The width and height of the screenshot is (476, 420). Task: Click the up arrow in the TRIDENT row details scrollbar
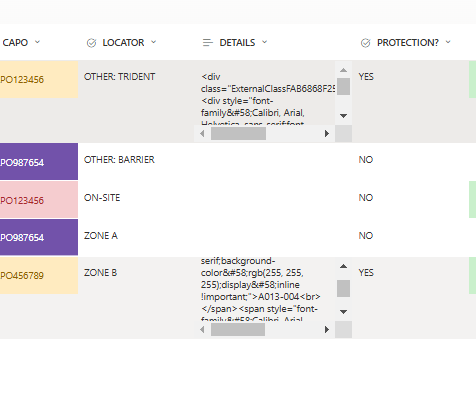tap(343, 70)
